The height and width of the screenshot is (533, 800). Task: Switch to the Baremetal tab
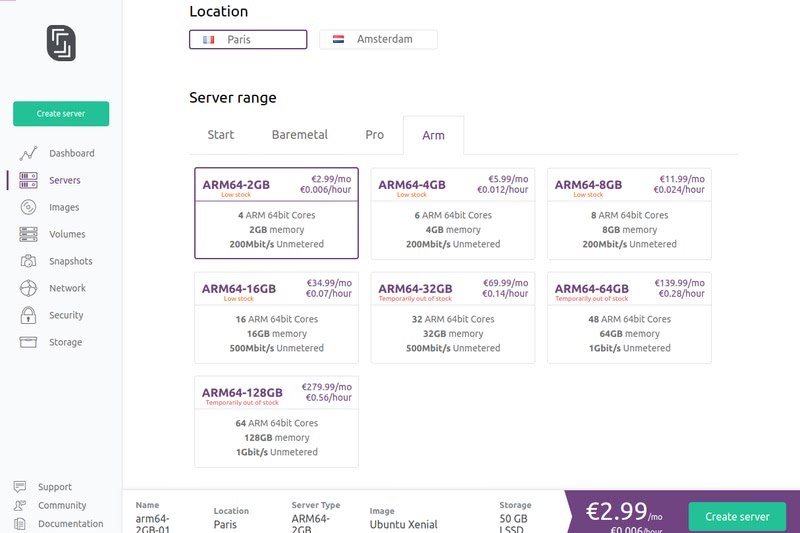tap(300, 135)
